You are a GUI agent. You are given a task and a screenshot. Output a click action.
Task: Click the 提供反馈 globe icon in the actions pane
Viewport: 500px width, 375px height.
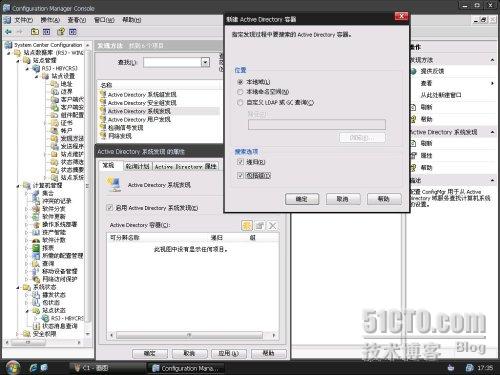click(x=413, y=71)
